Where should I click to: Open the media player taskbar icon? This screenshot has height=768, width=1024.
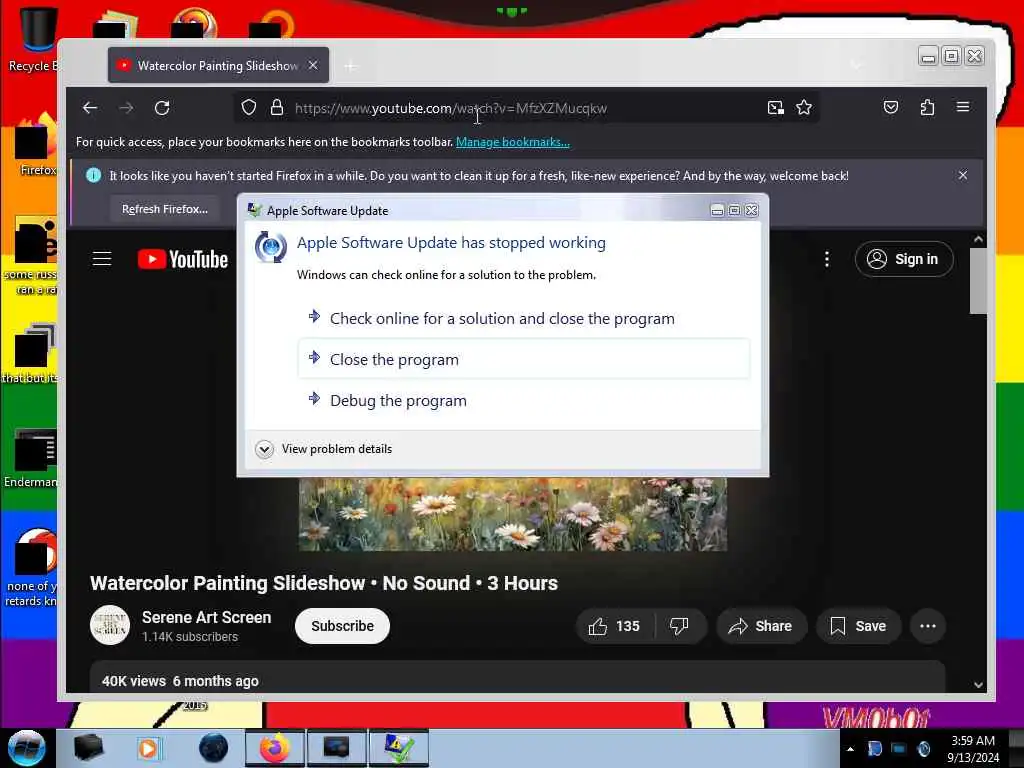[149, 748]
